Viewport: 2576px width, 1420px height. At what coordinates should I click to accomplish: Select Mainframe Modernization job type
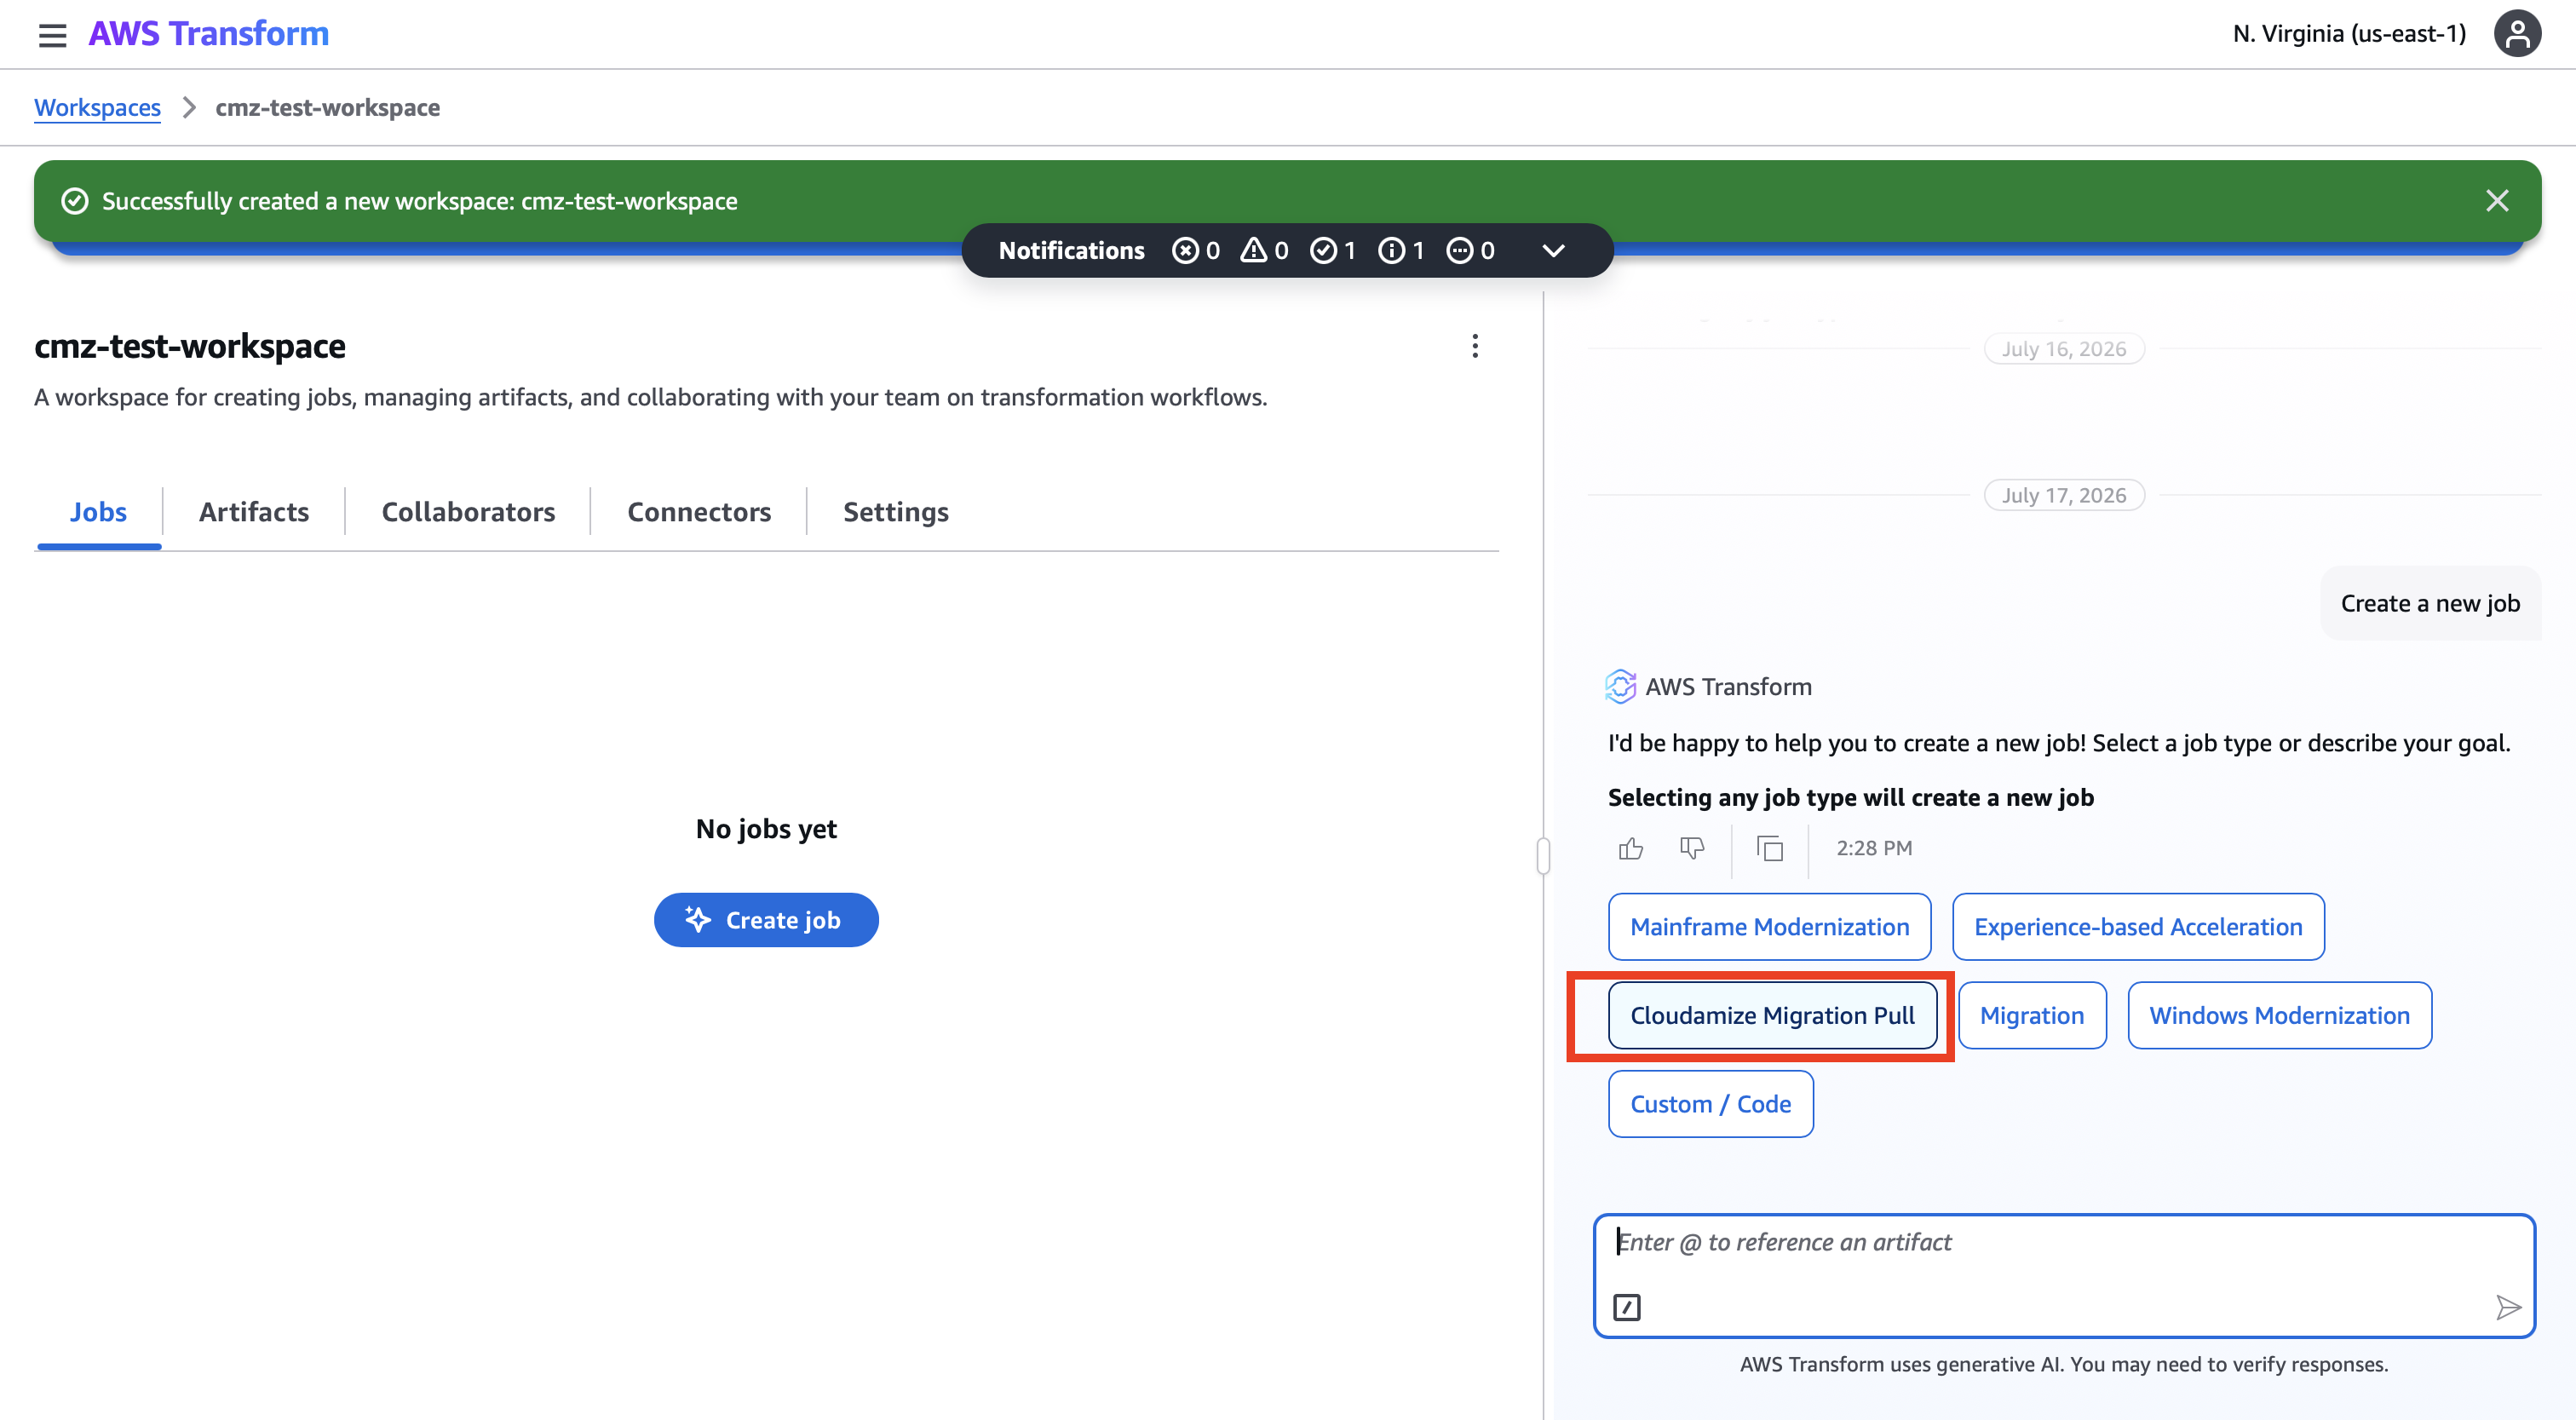(1770, 927)
